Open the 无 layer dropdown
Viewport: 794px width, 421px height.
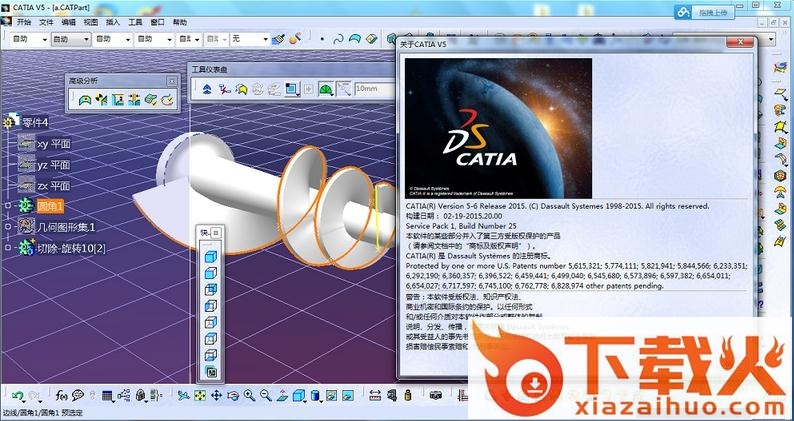click(x=250, y=39)
